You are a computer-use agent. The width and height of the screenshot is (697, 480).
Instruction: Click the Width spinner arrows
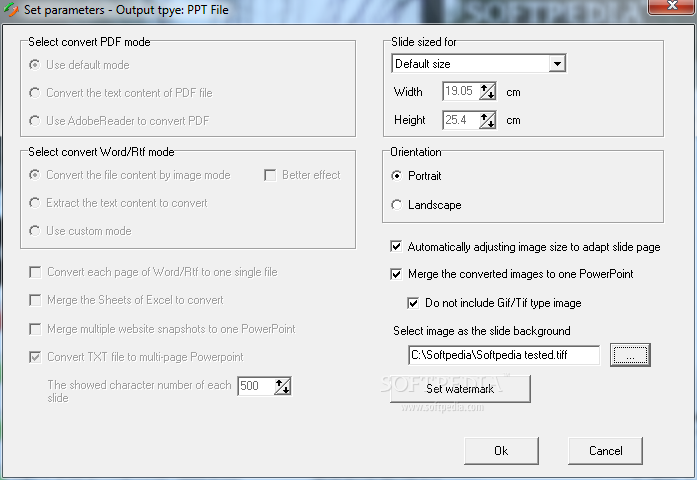(488, 92)
